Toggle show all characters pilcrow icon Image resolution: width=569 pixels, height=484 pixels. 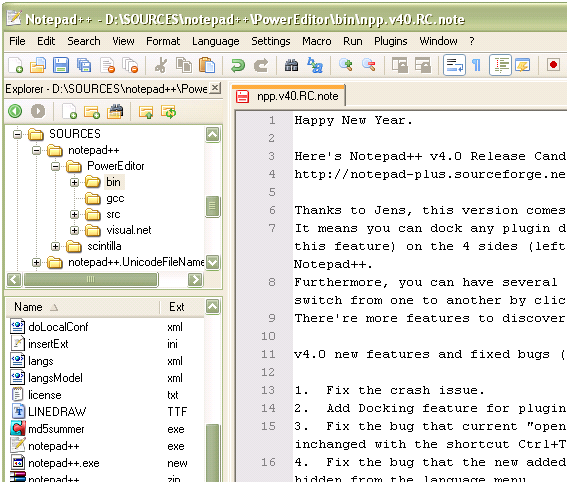click(x=476, y=66)
